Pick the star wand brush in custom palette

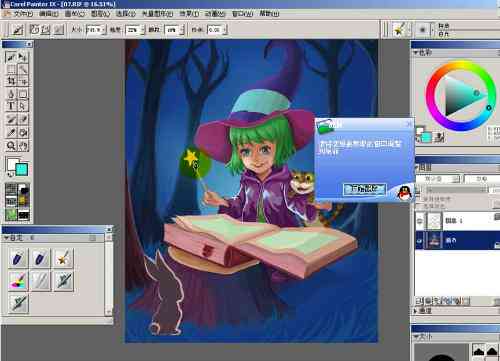[x=63, y=258]
